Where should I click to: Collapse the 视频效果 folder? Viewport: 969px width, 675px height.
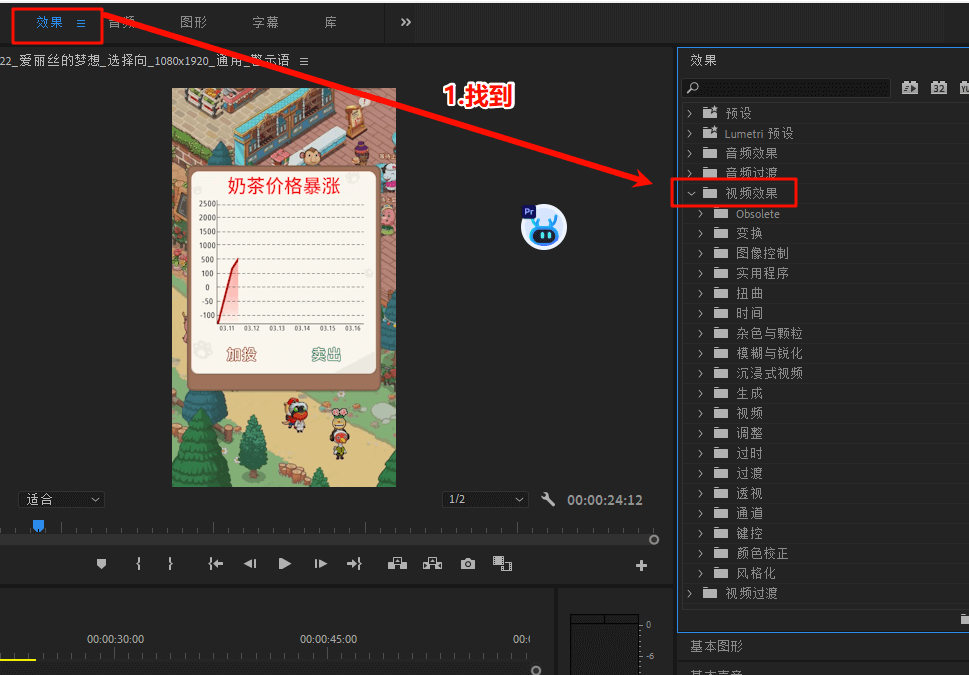pos(689,193)
